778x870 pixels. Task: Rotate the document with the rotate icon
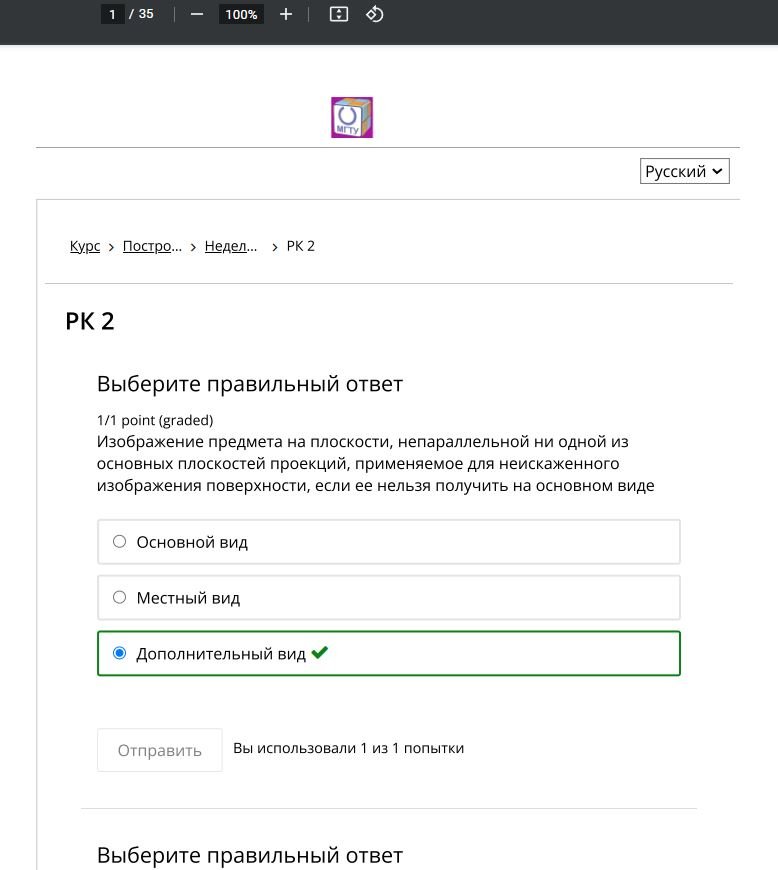(x=375, y=14)
